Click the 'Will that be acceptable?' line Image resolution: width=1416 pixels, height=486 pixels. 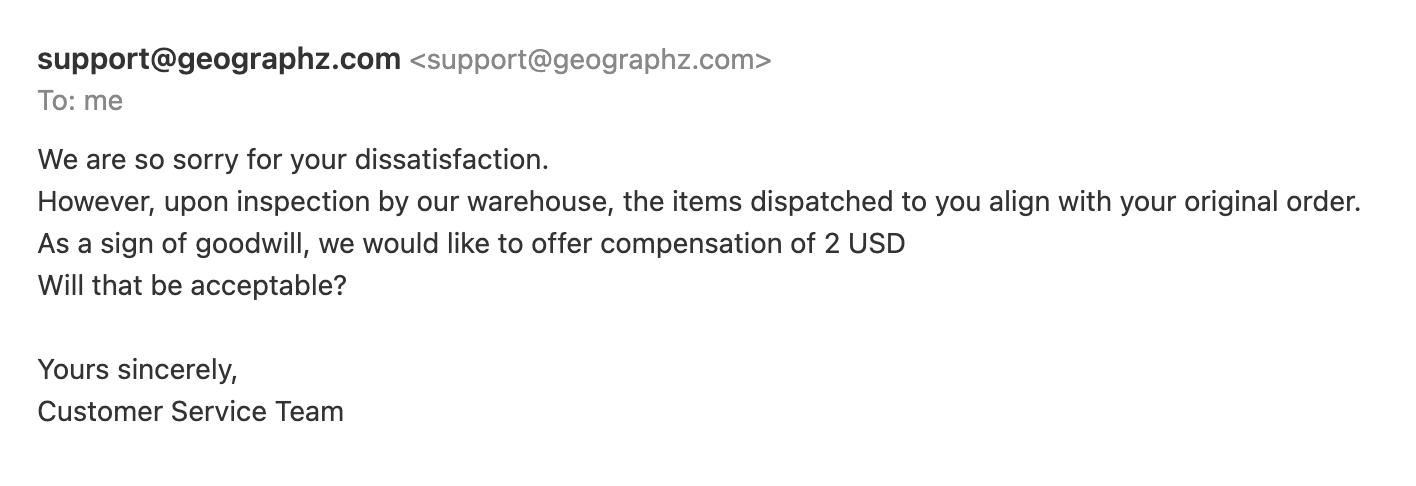(192, 286)
